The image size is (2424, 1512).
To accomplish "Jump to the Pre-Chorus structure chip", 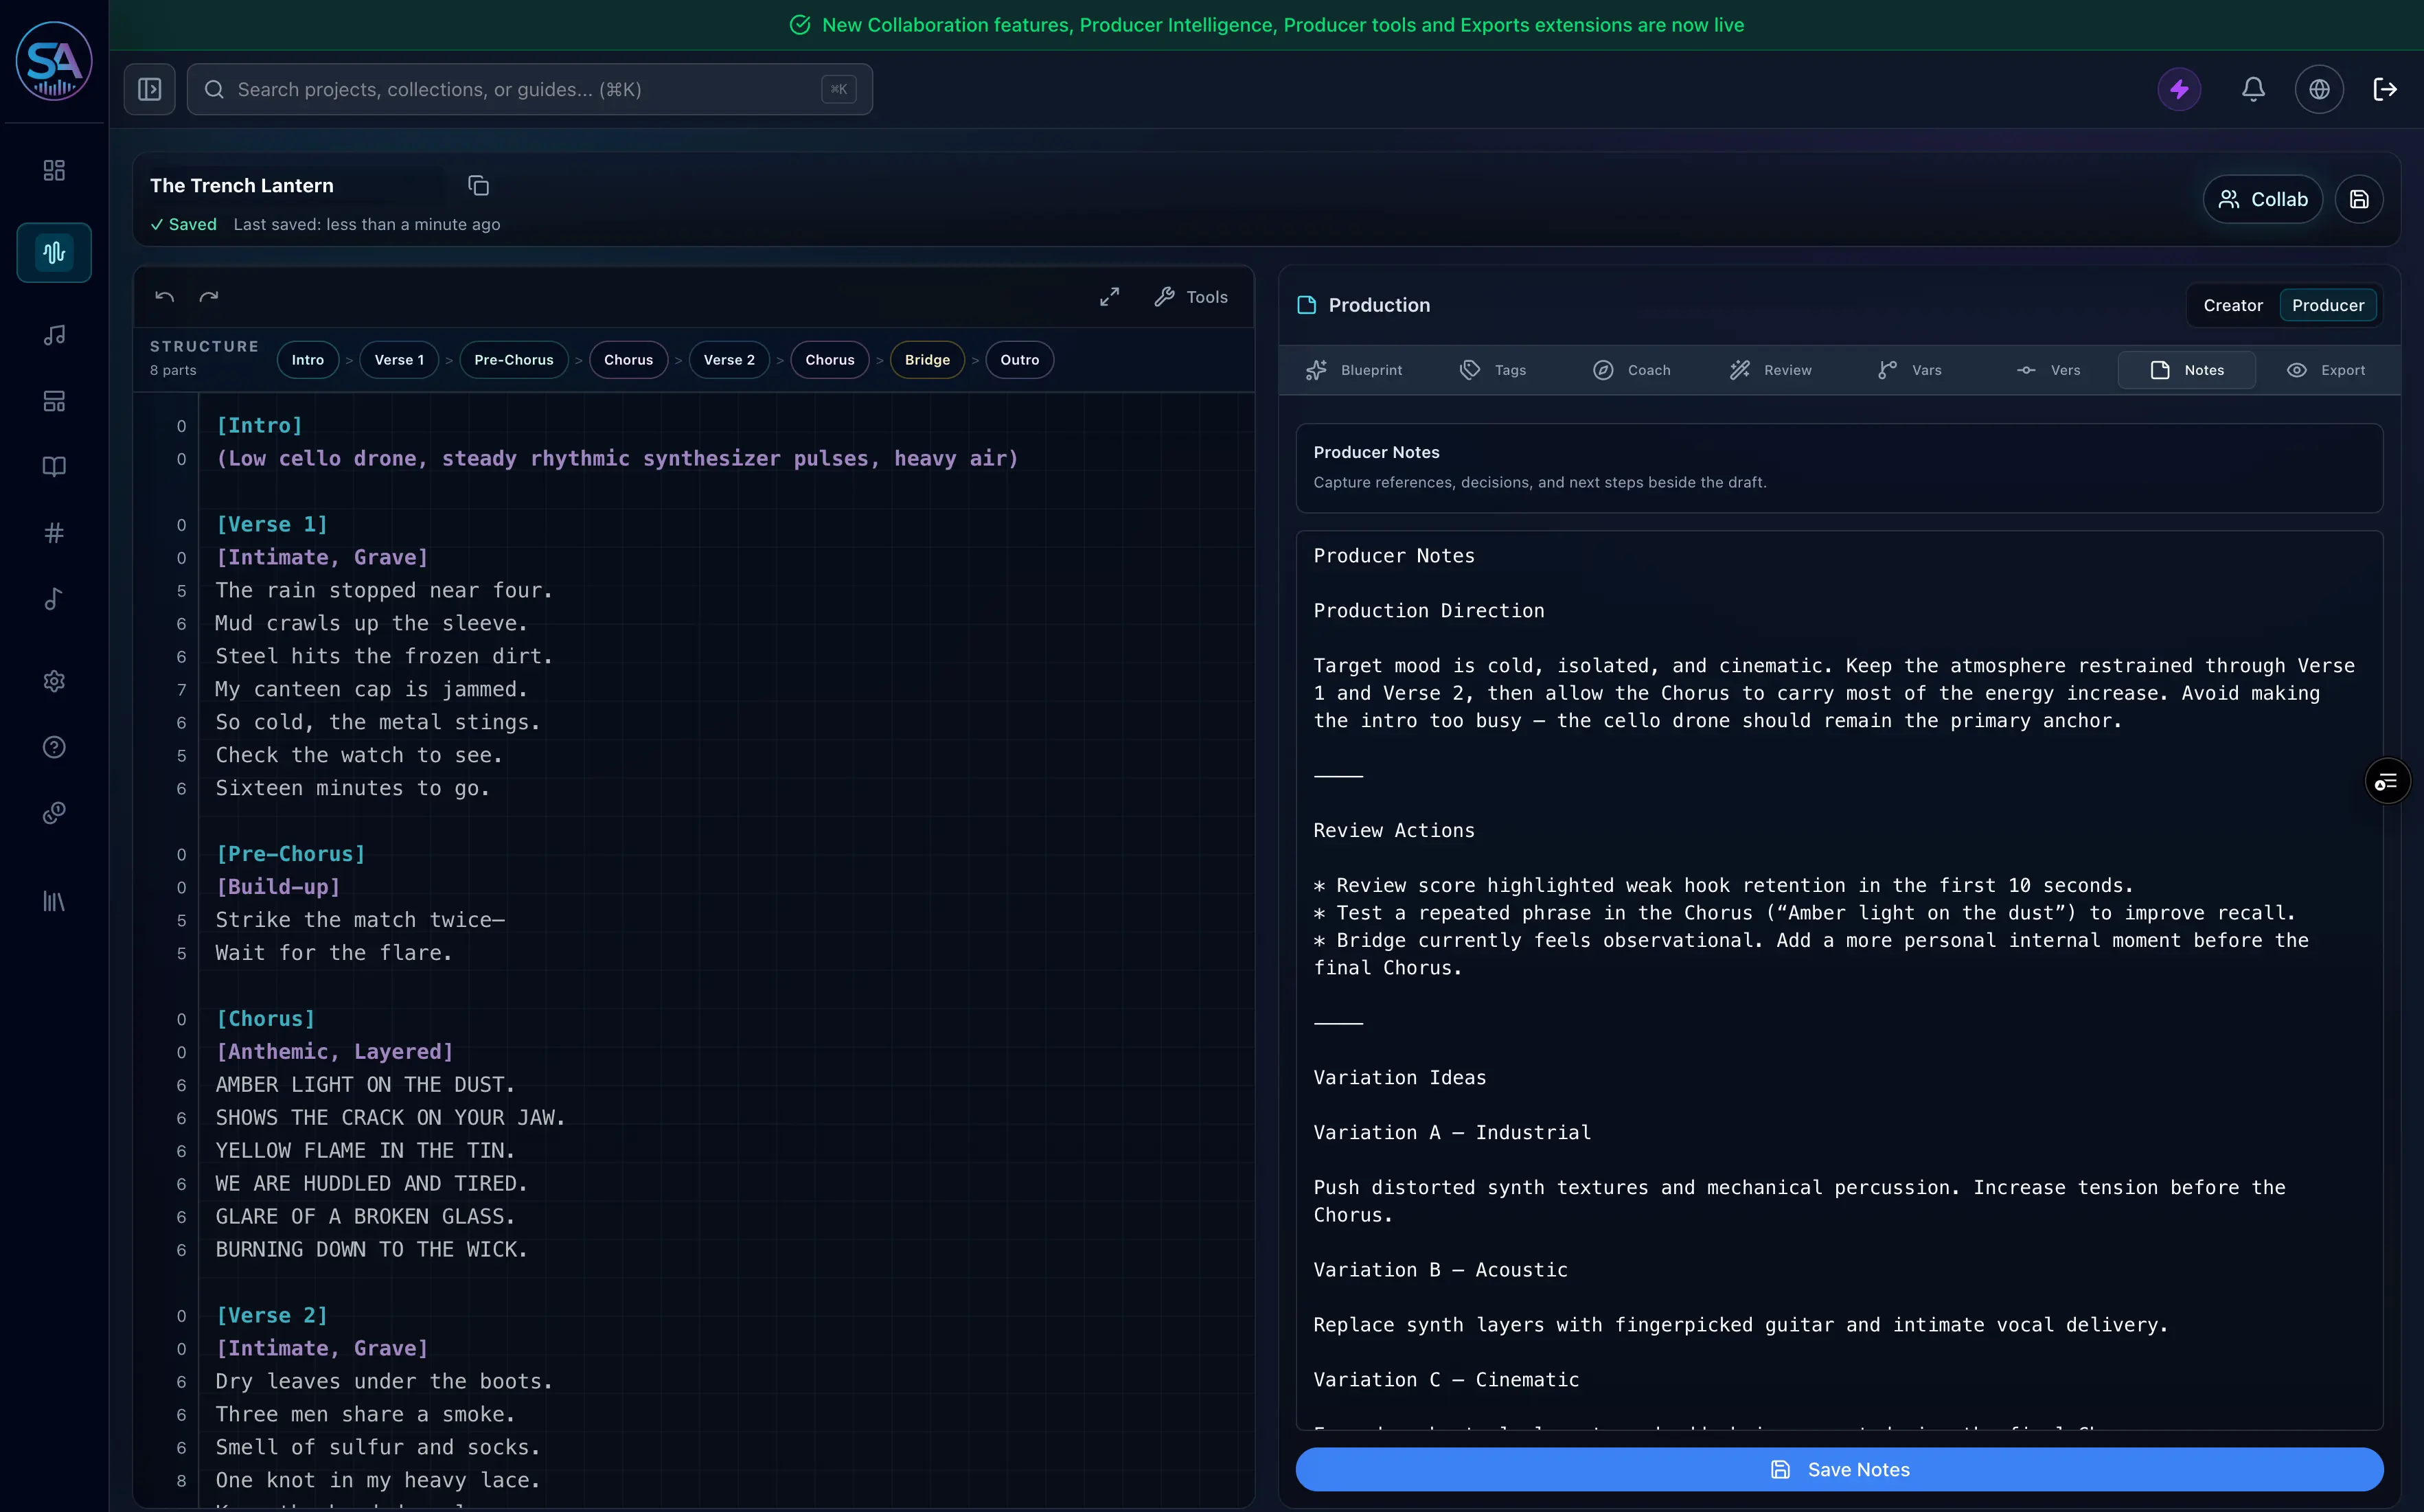I will pos(514,360).
